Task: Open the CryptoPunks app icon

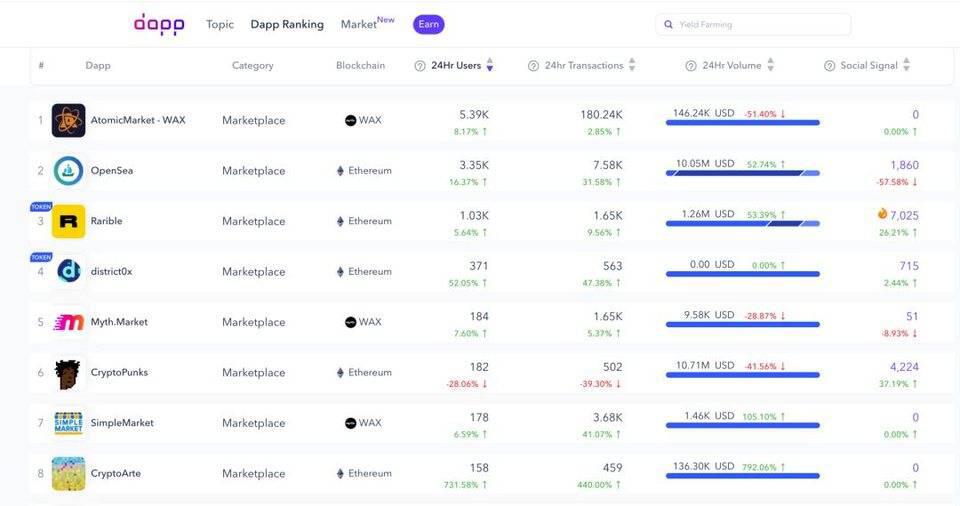Action: click(x=68, y=374)
